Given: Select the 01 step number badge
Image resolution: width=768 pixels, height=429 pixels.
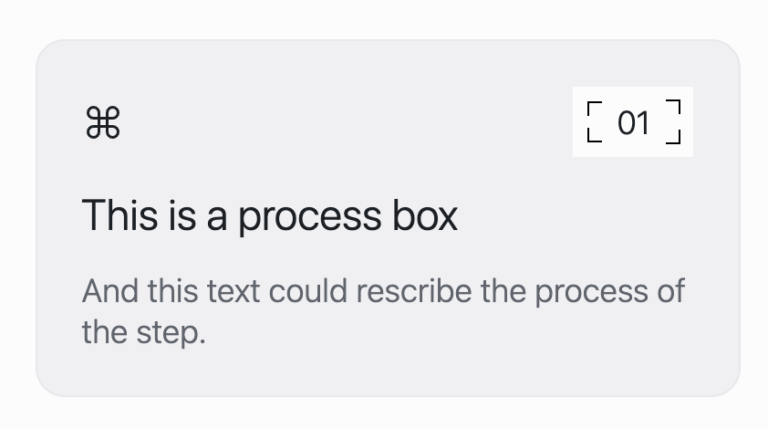Looking at the screenshot, I should 633,122.
